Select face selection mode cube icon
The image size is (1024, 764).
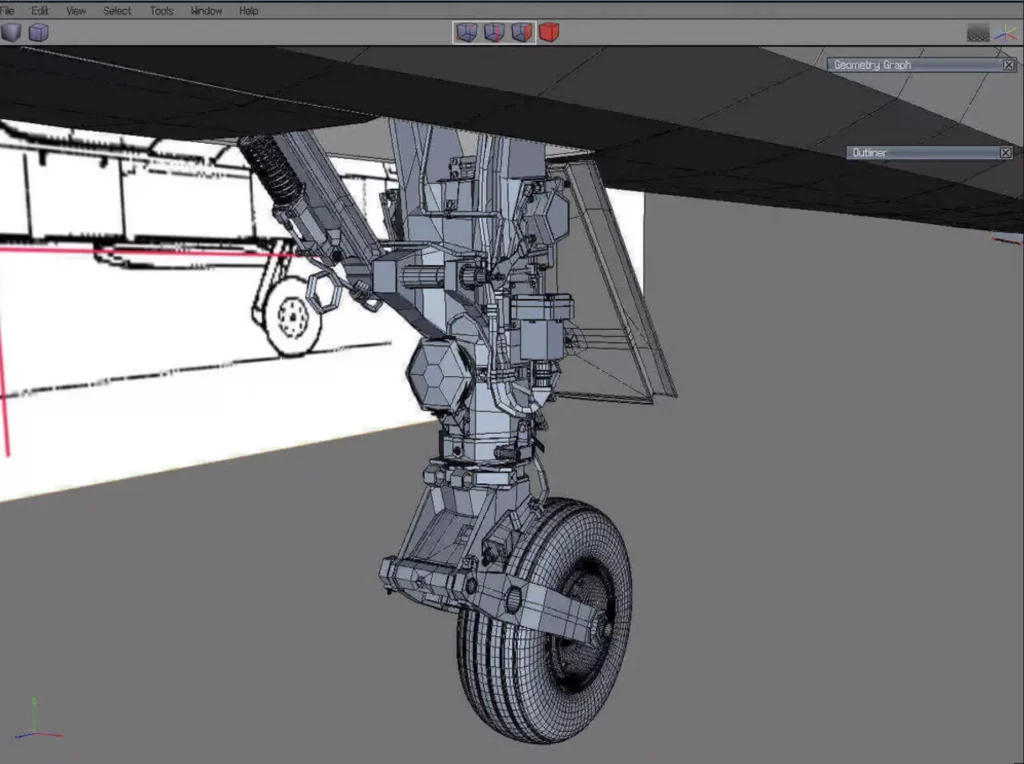pyautogui.click(x=522, y=32)
